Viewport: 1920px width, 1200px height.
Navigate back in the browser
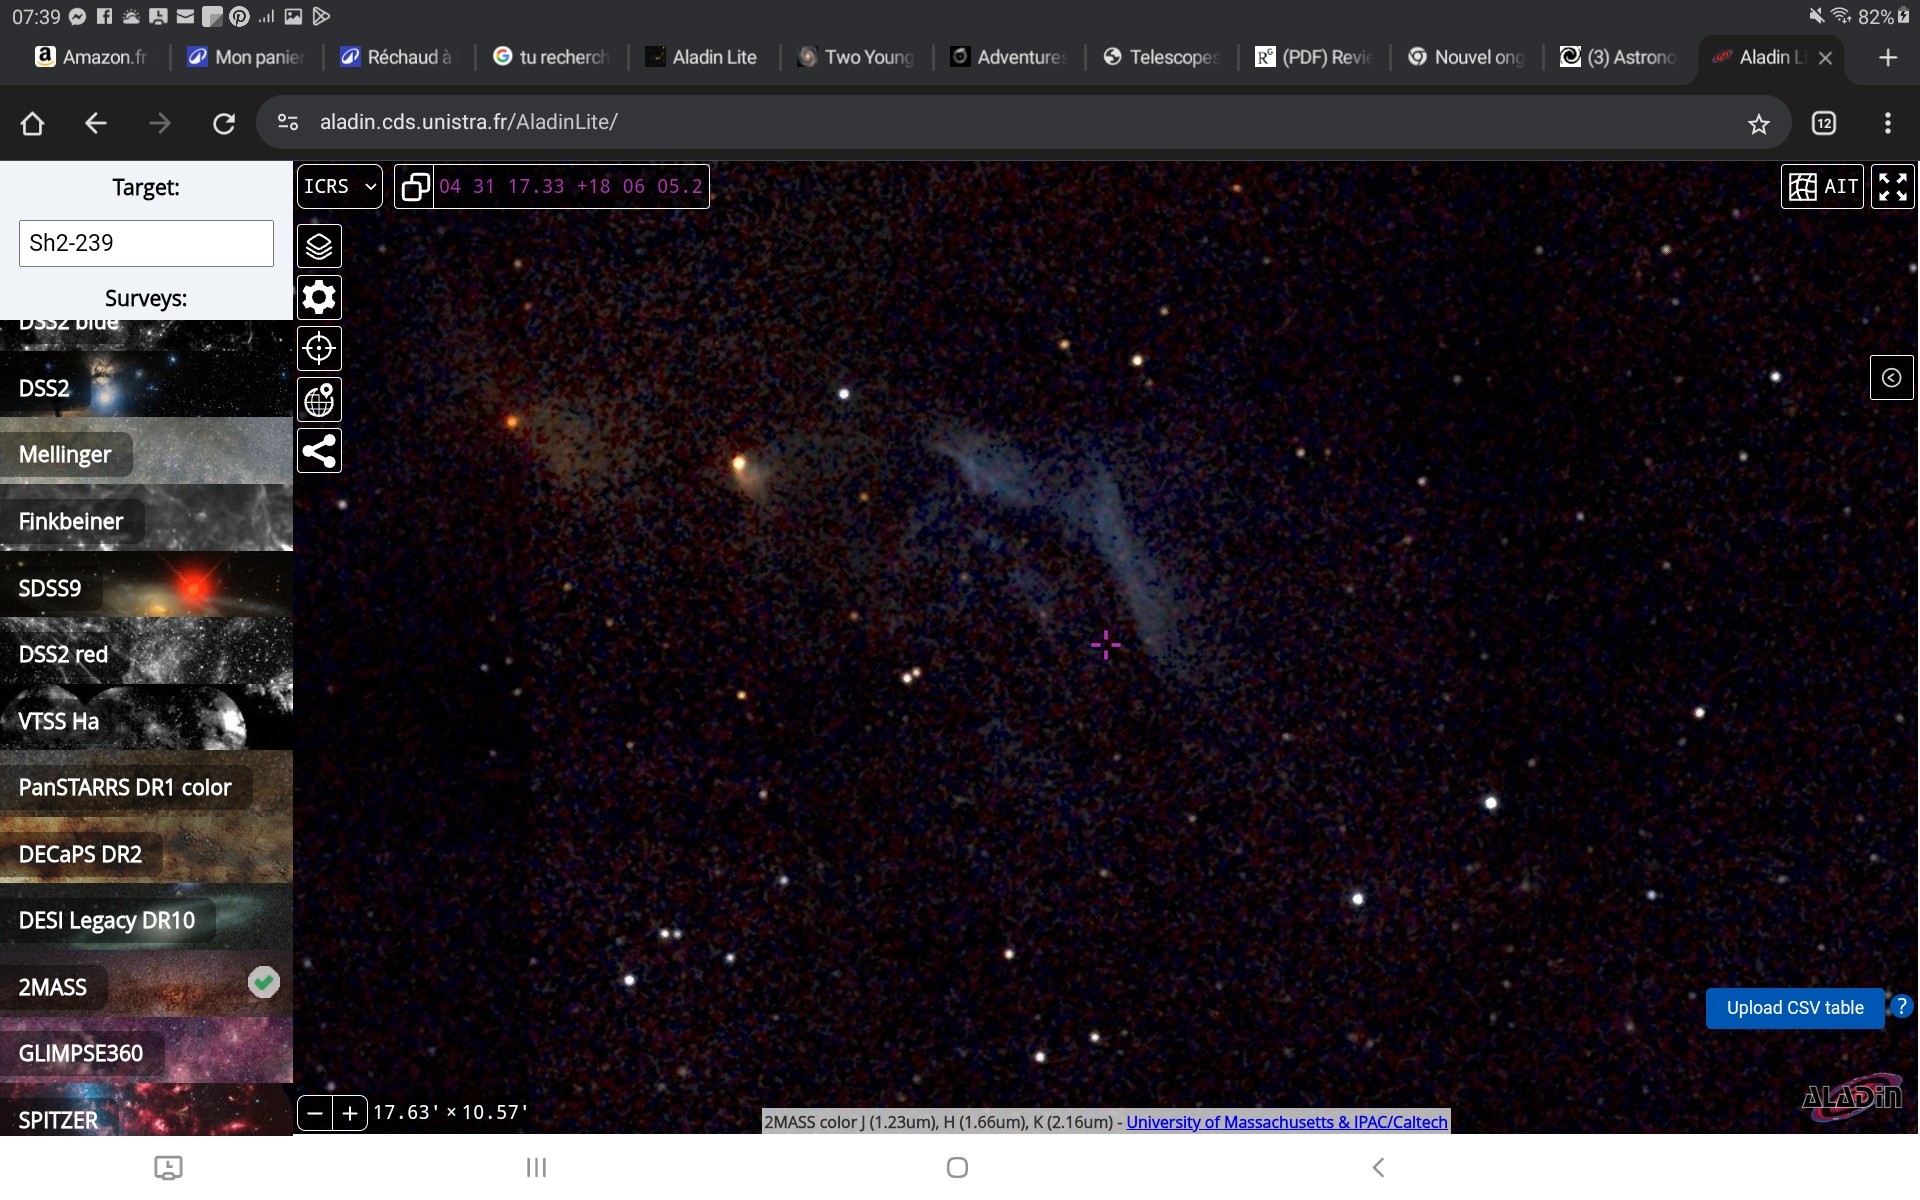96,123
